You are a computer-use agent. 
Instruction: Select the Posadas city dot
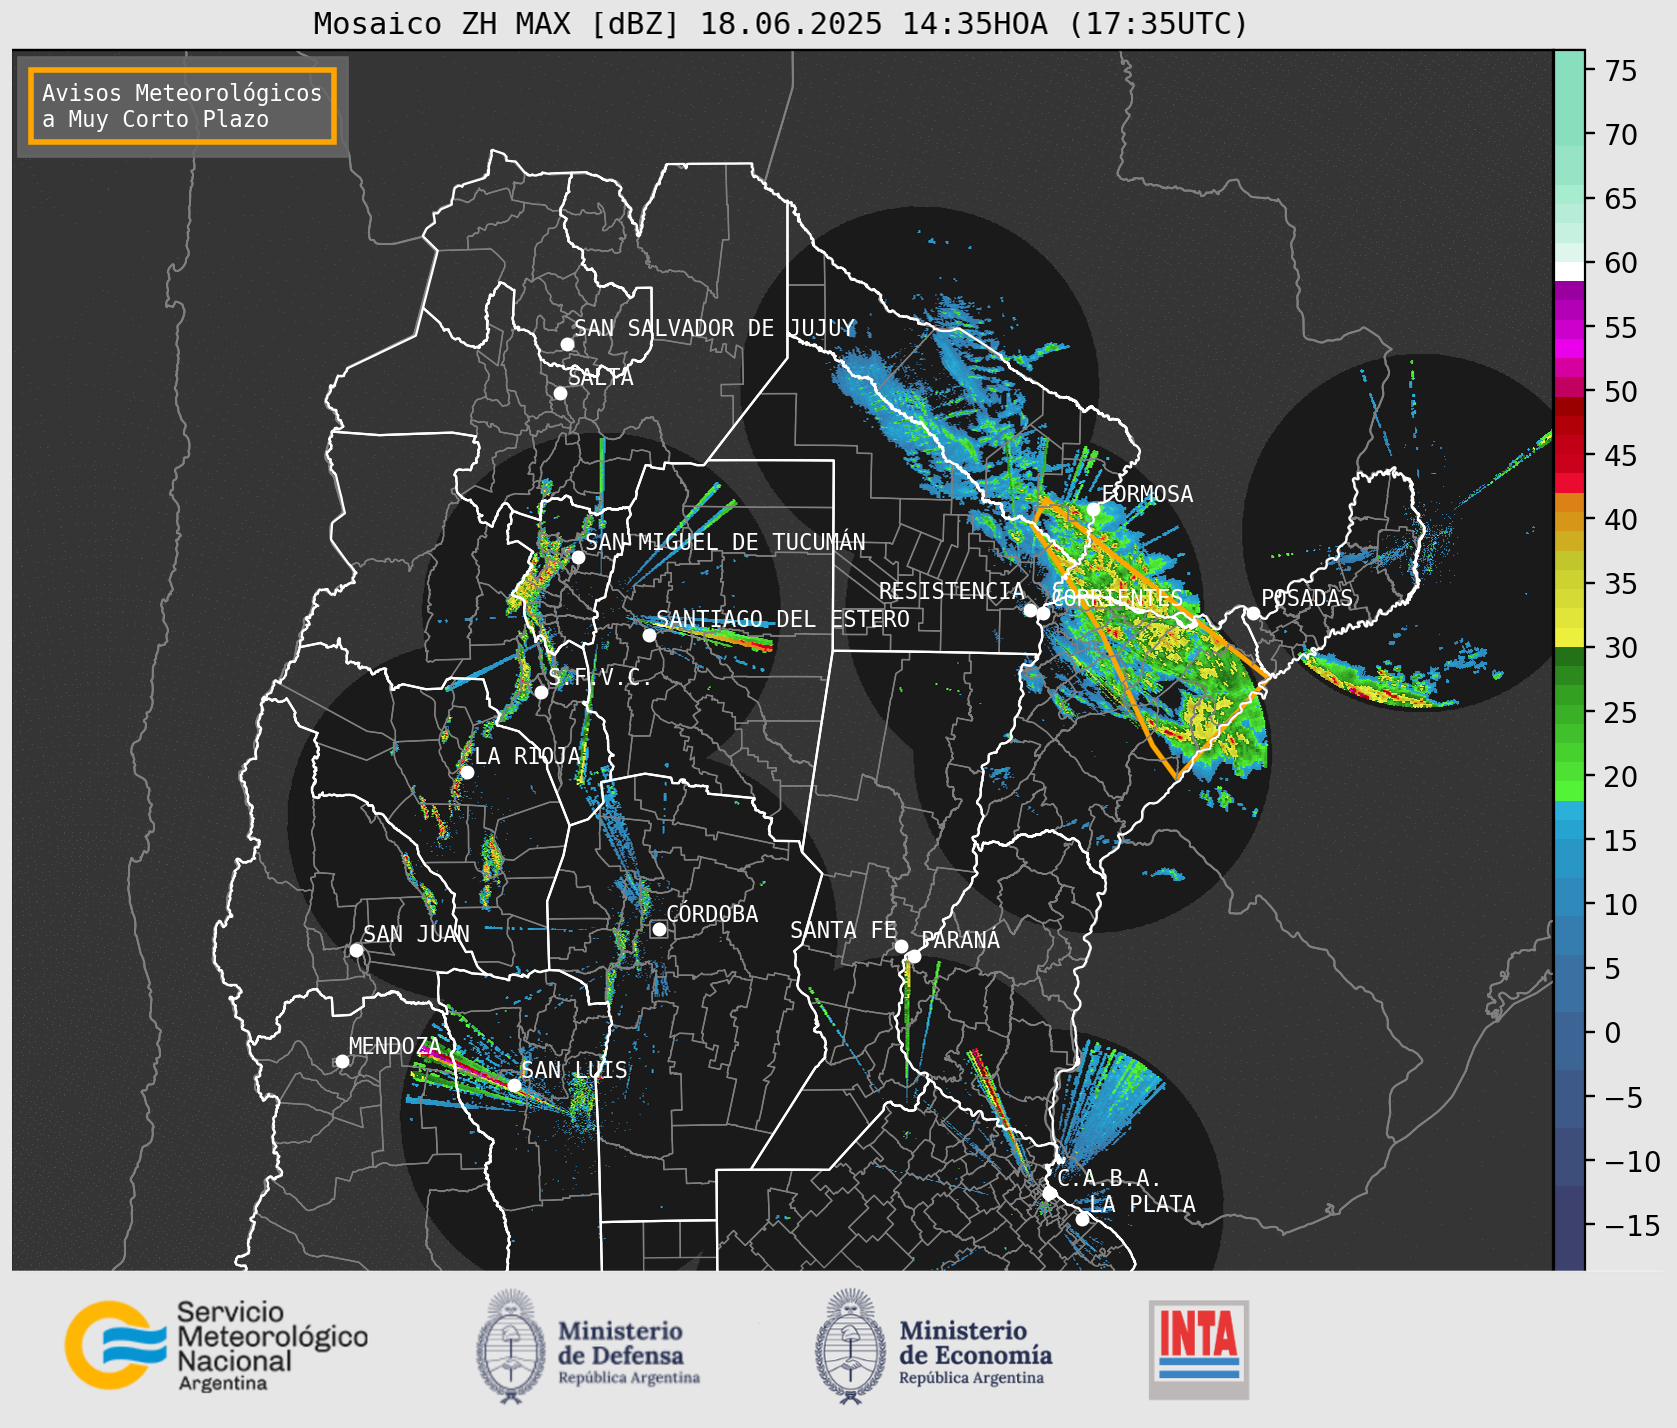(x=1253, y=613)
